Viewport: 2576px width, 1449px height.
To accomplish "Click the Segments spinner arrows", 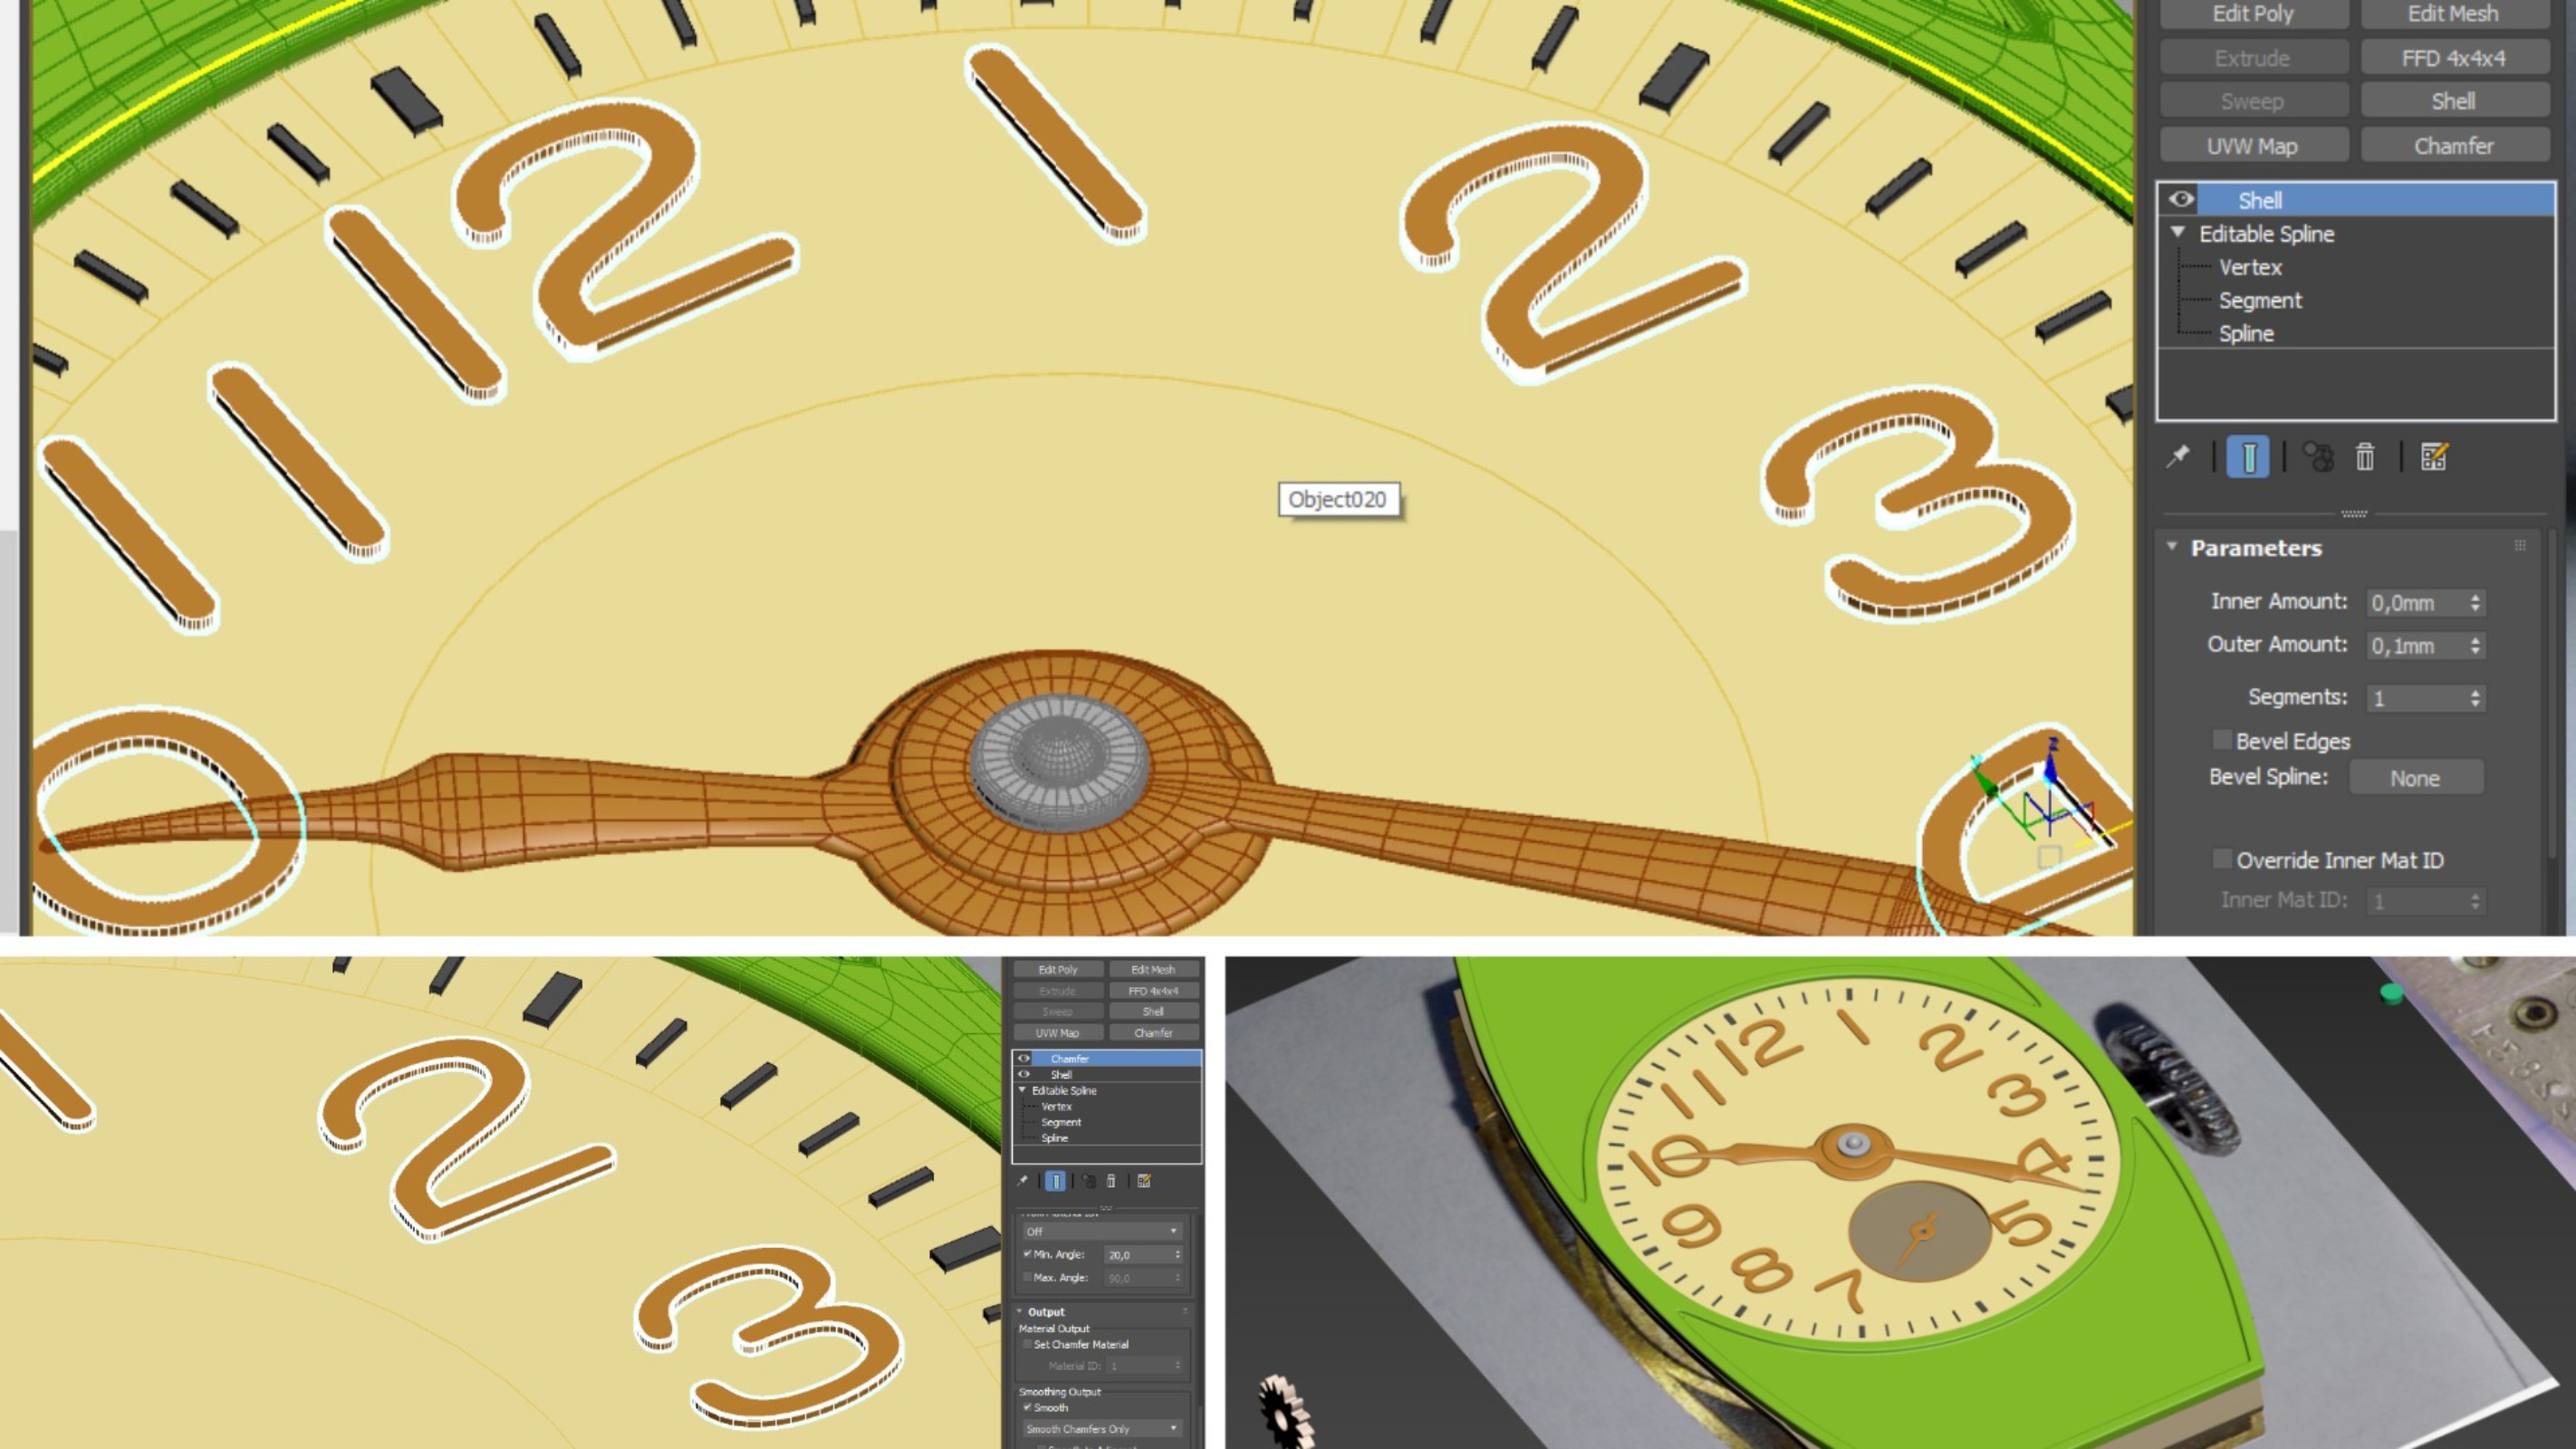I will [x=2476, y=698].
